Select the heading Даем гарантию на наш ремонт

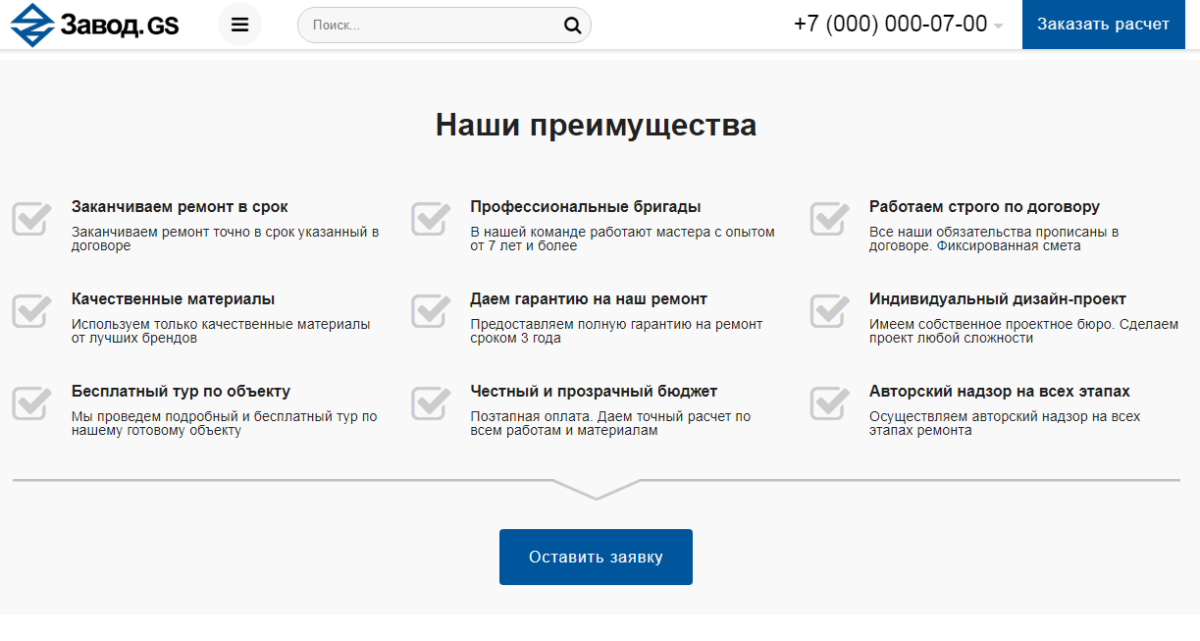coord(587,298)
